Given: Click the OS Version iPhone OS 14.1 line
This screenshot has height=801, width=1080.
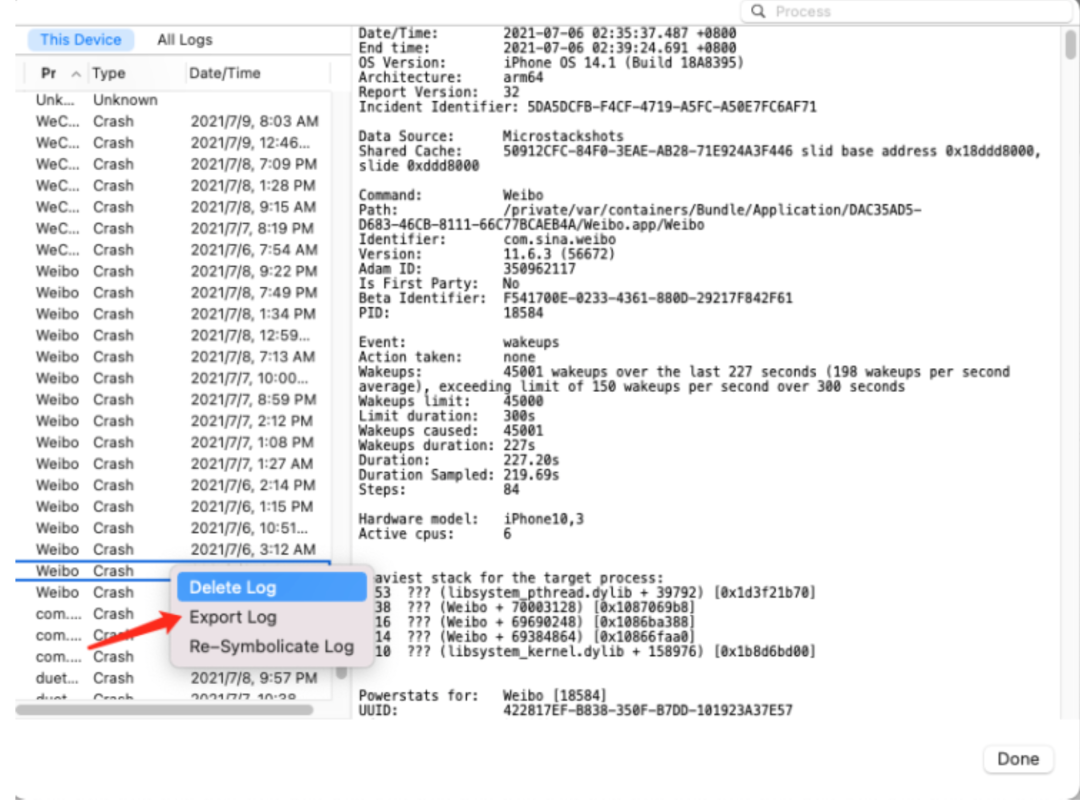Looking at the screenshot, I should [x=551, y=63].
